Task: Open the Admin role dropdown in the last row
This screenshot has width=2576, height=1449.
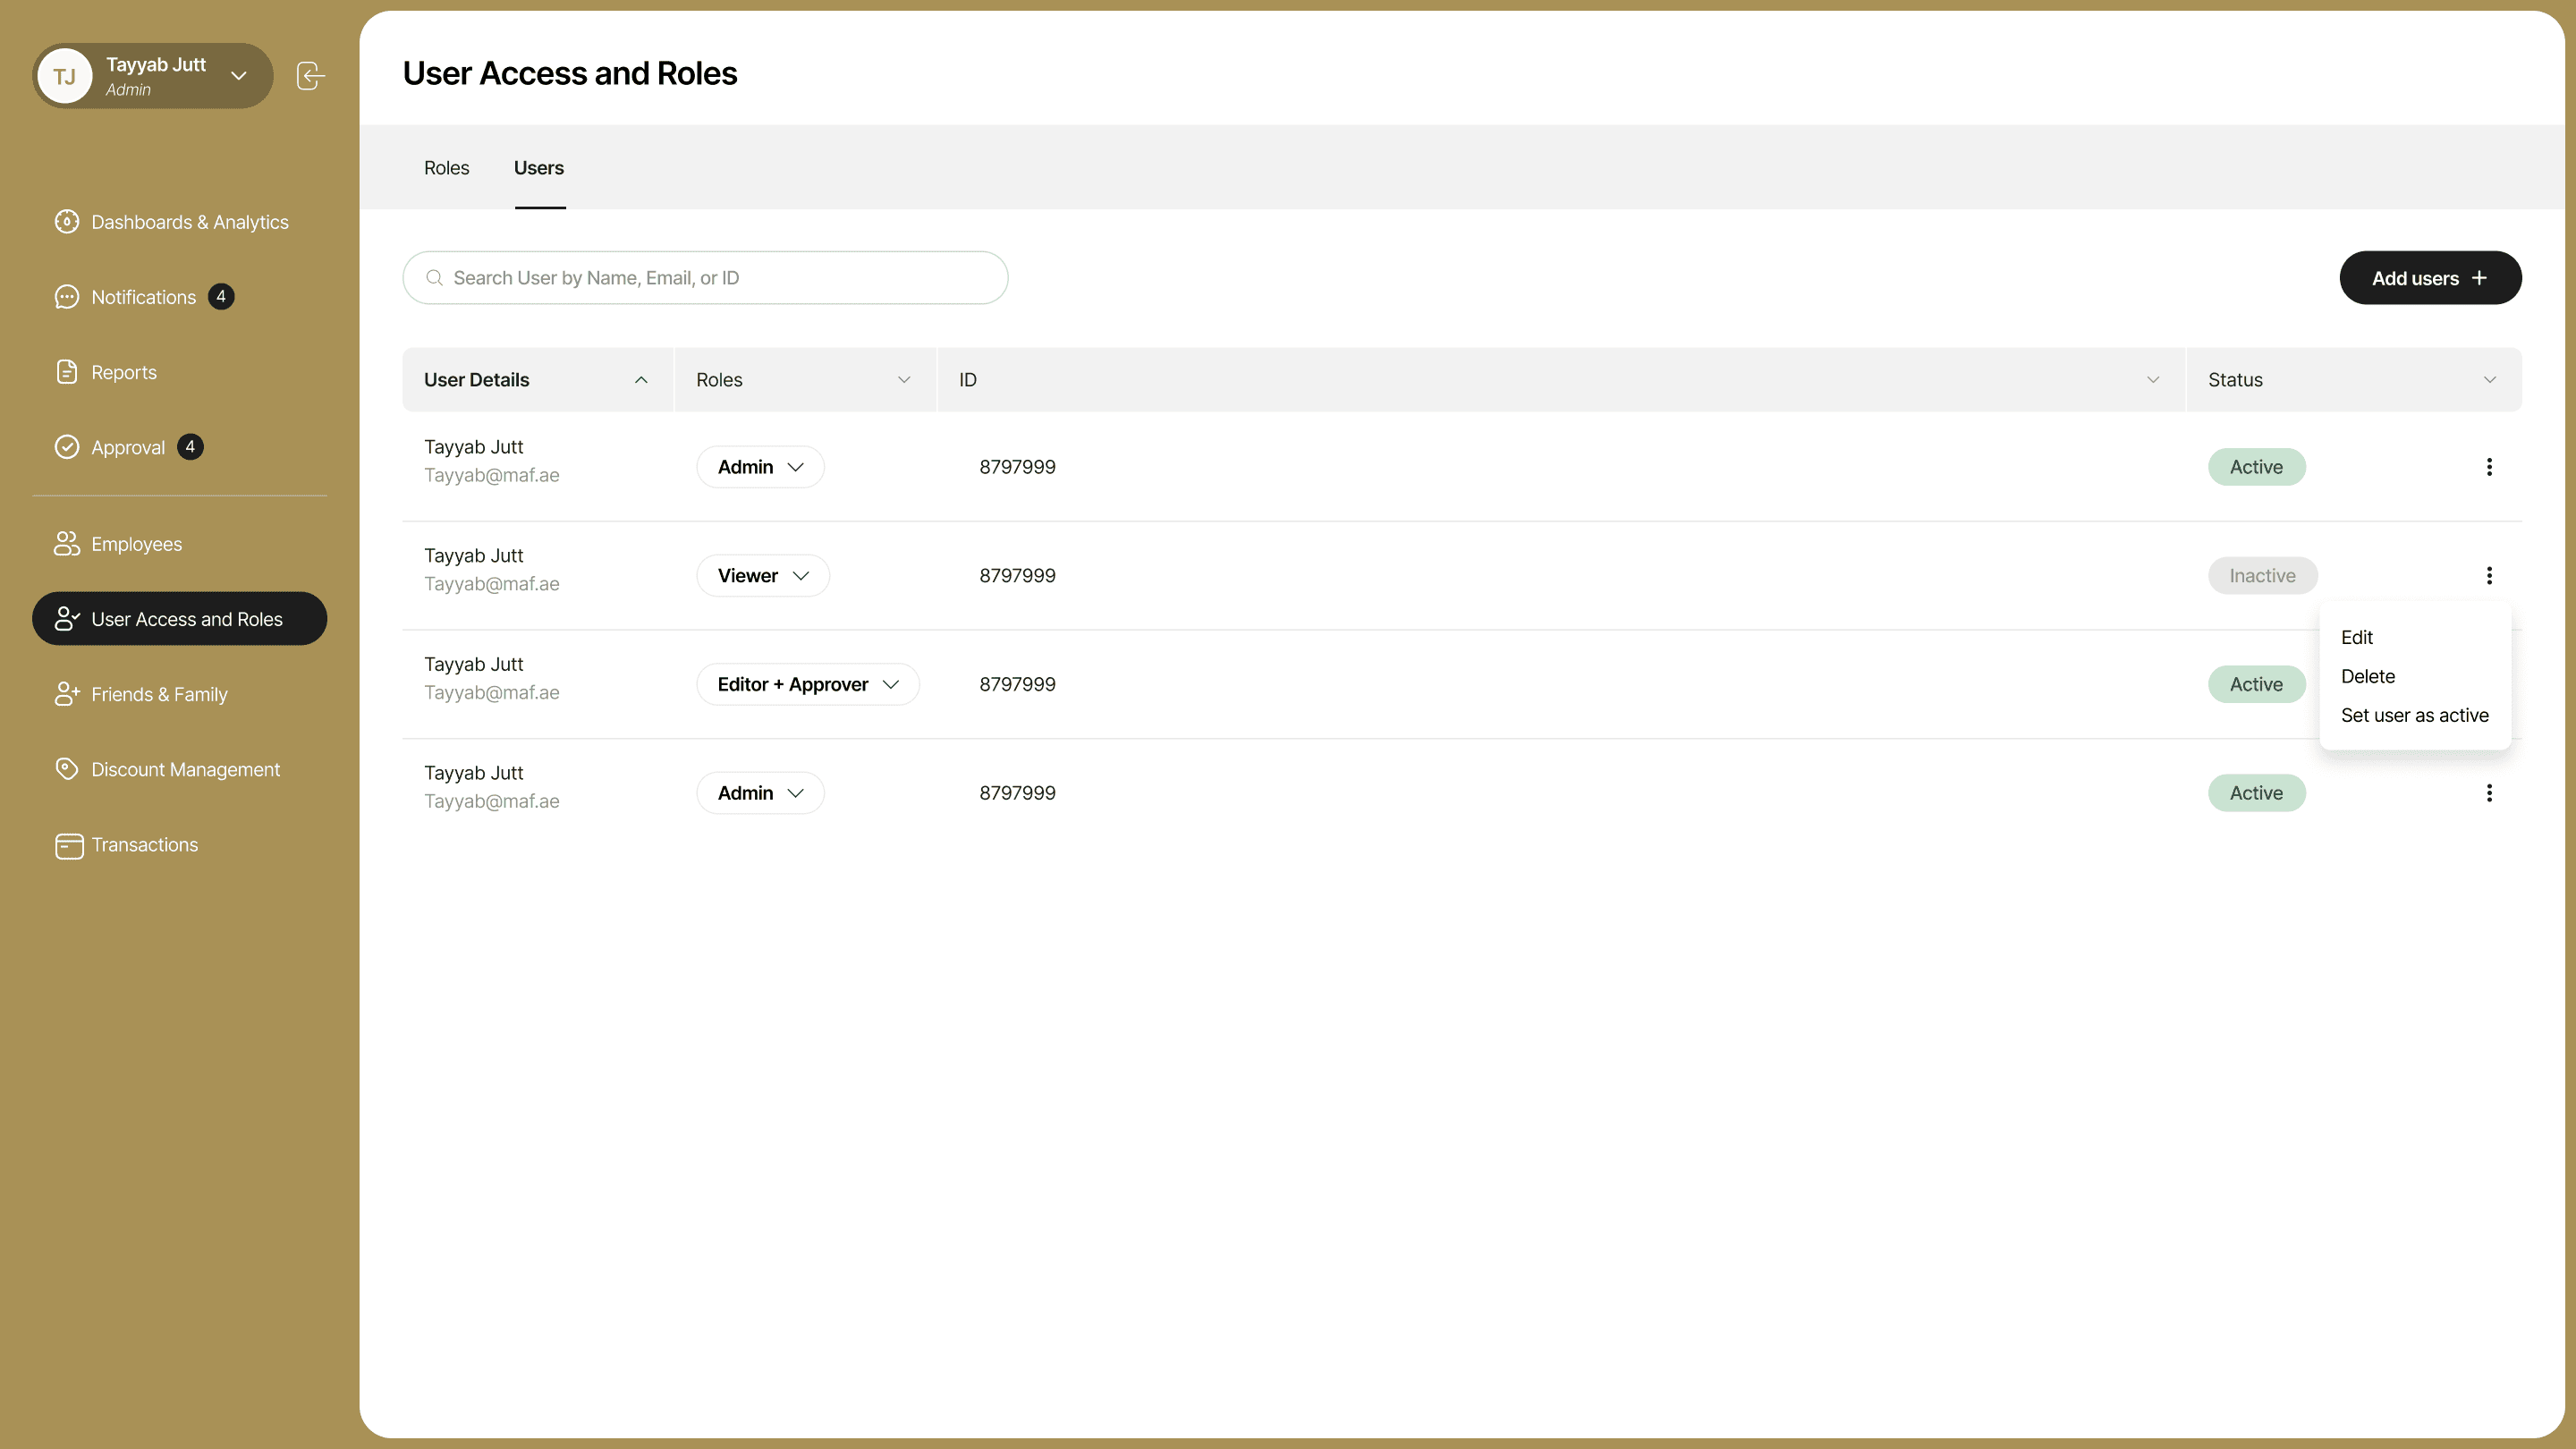Action: coord(760,793)
